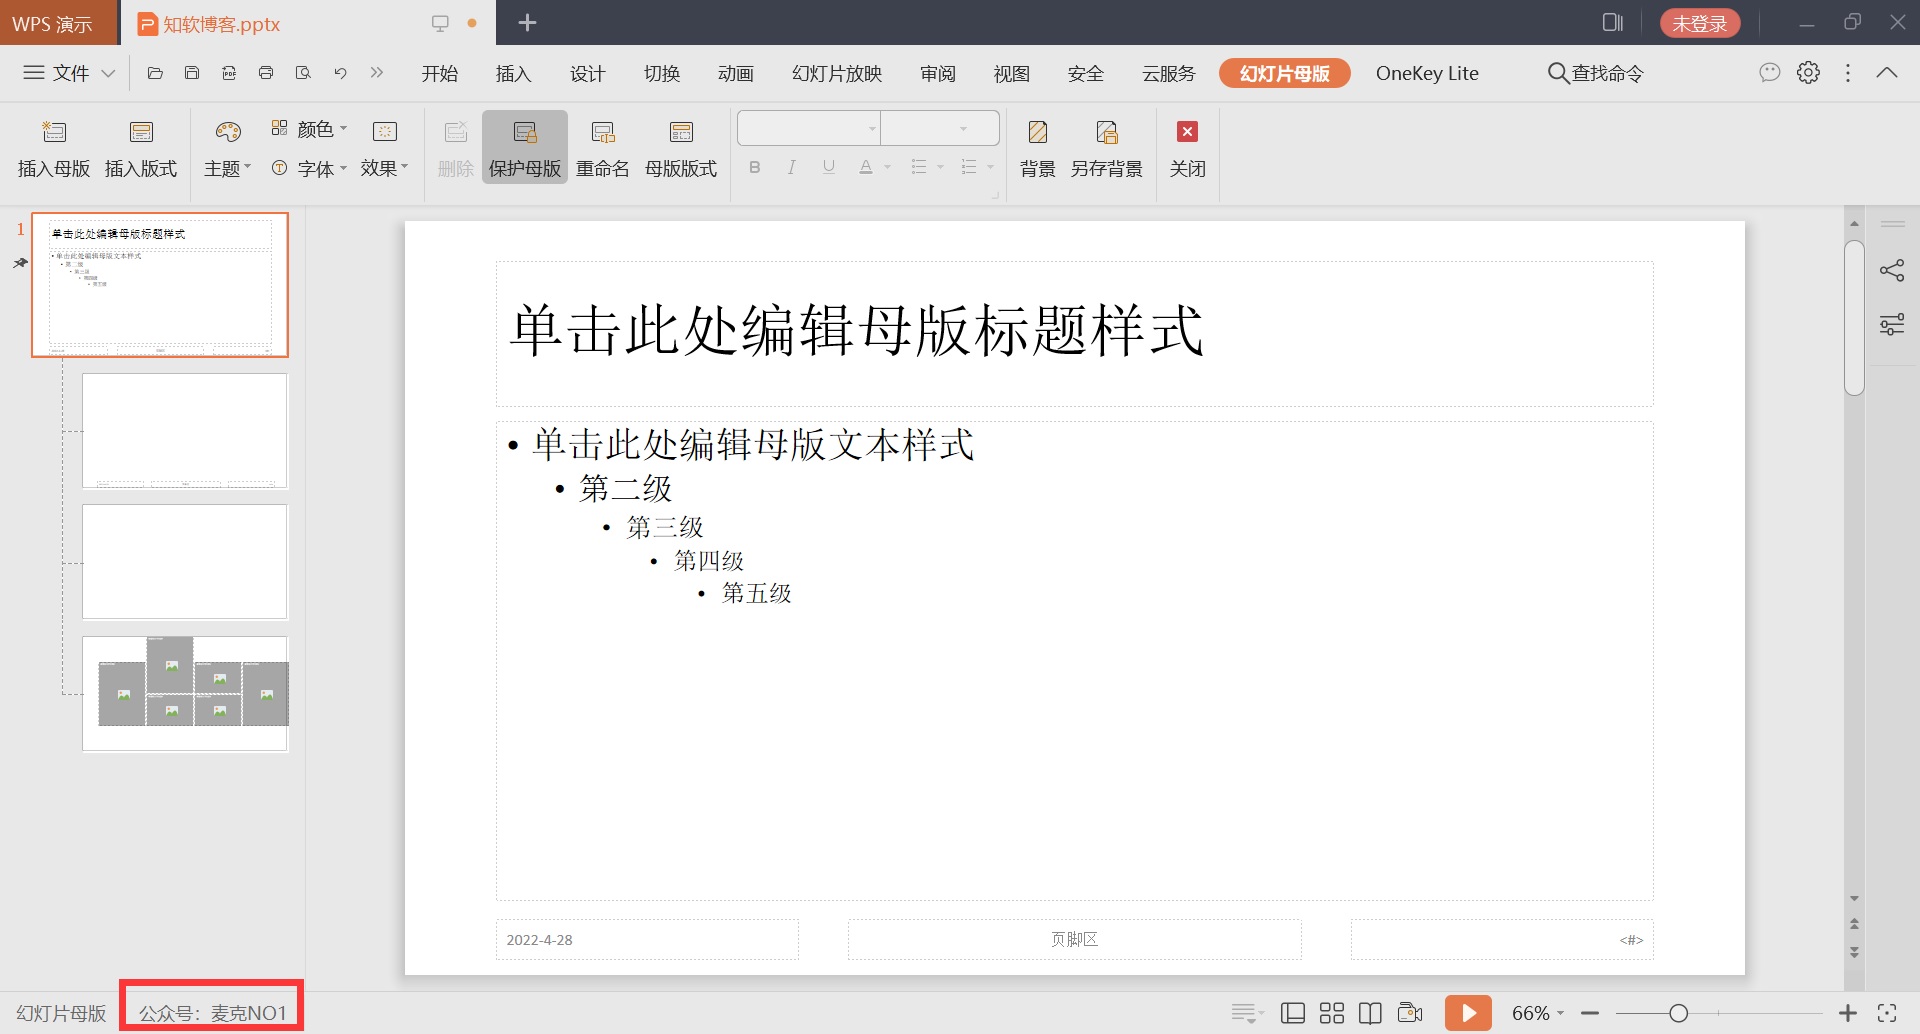Screen dimensions: 1920x1034
Task: Switch to the 审阅 tab
Action: click(938, 73)
